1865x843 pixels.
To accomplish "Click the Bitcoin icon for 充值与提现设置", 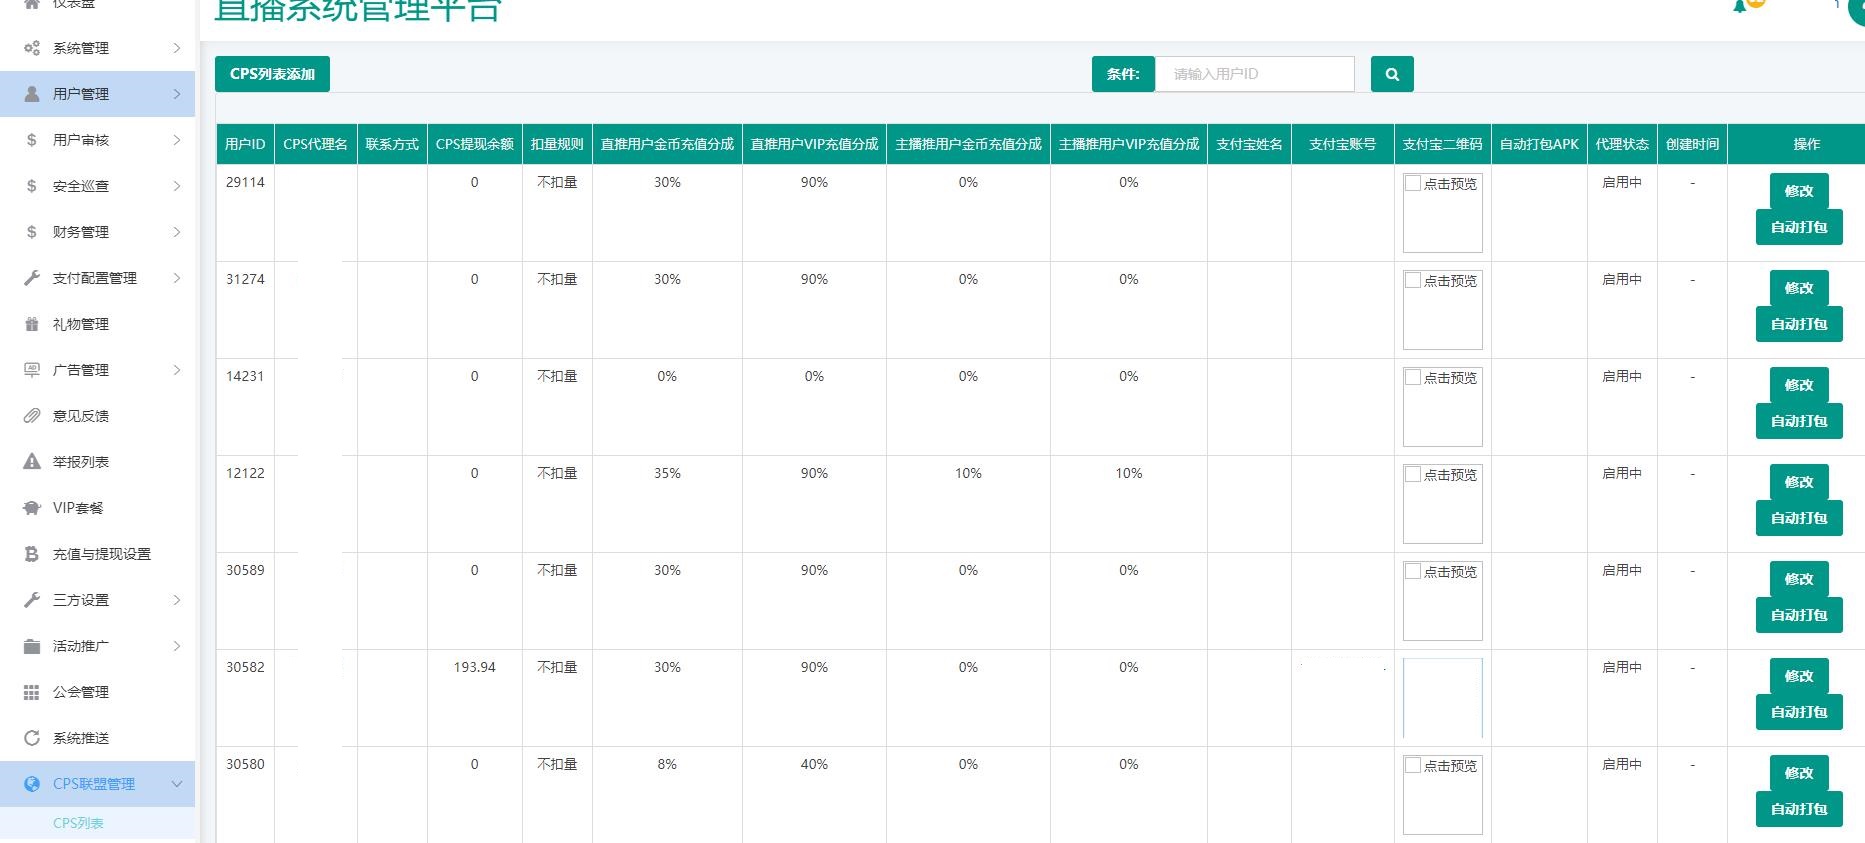I will point(32,554).
